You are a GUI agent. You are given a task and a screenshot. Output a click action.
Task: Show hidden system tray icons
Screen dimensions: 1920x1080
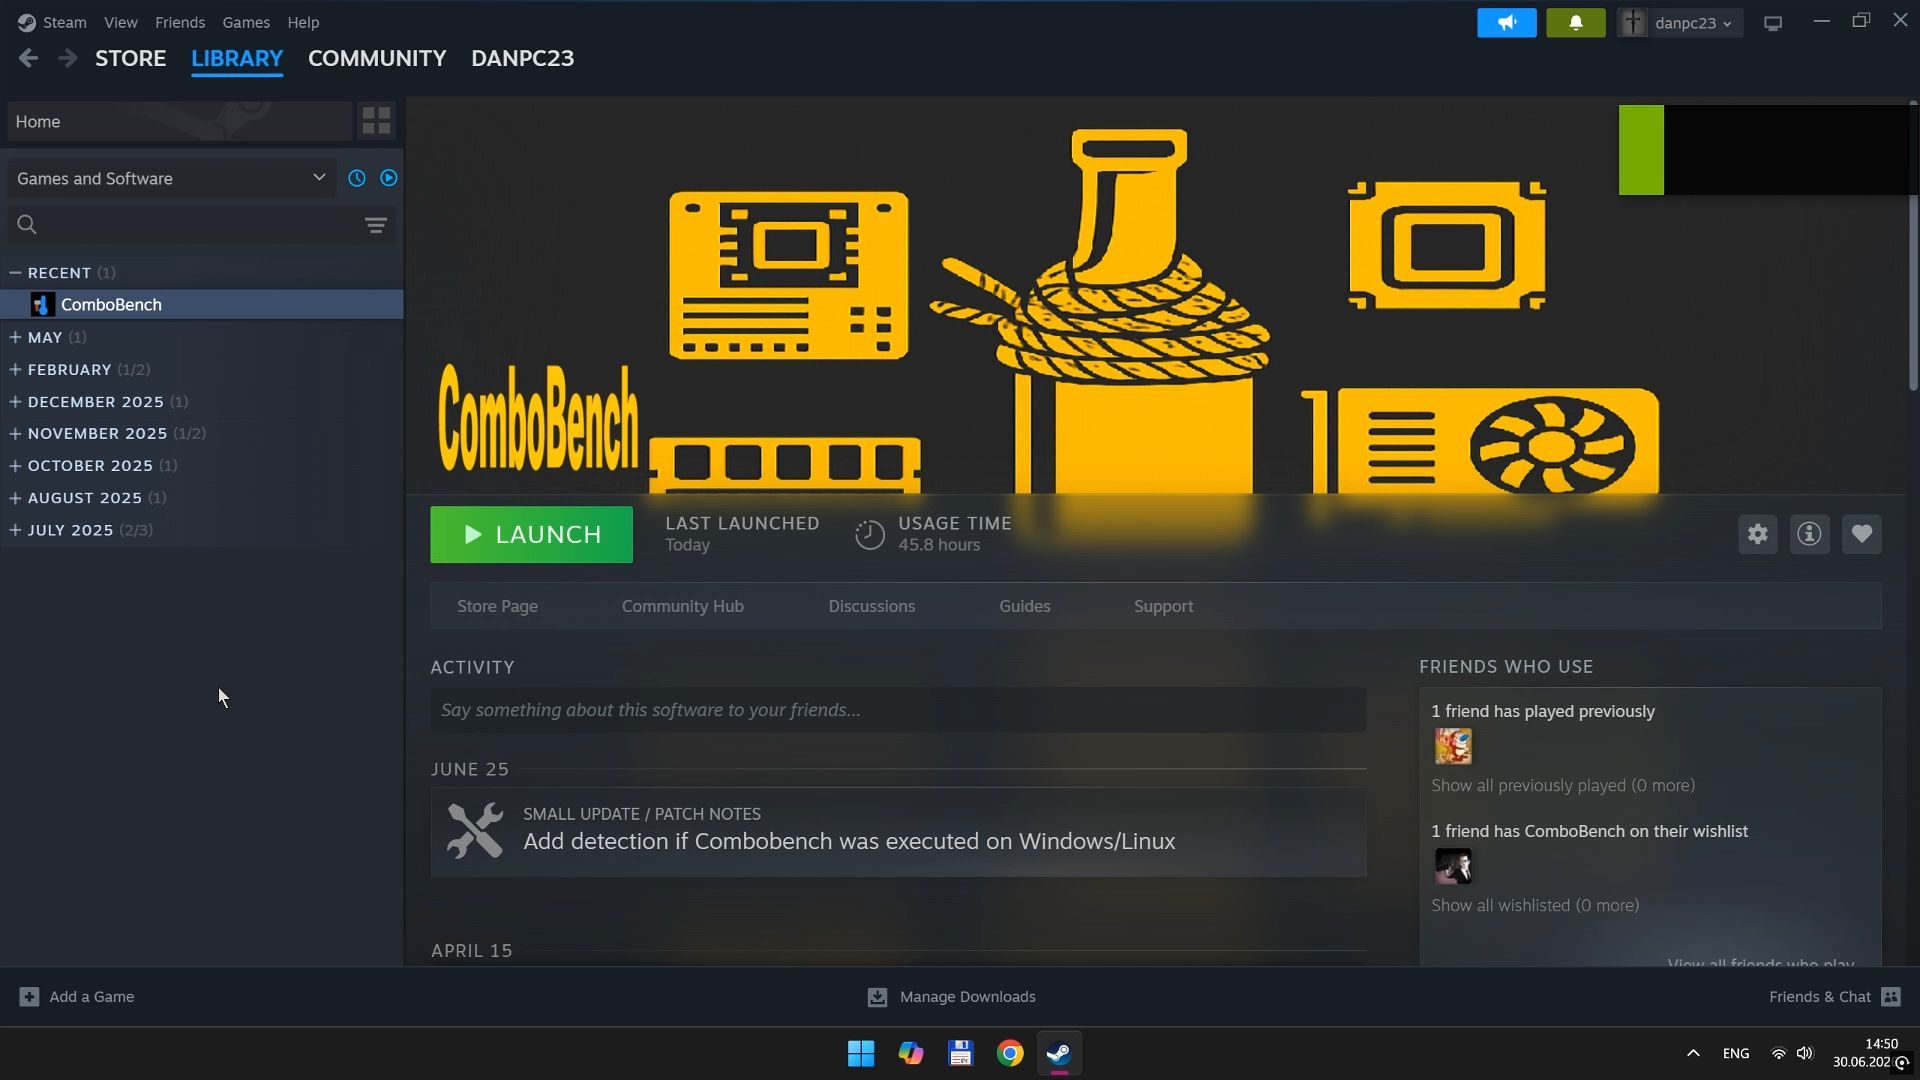pyautogui.click(x=1693, y=1053)
